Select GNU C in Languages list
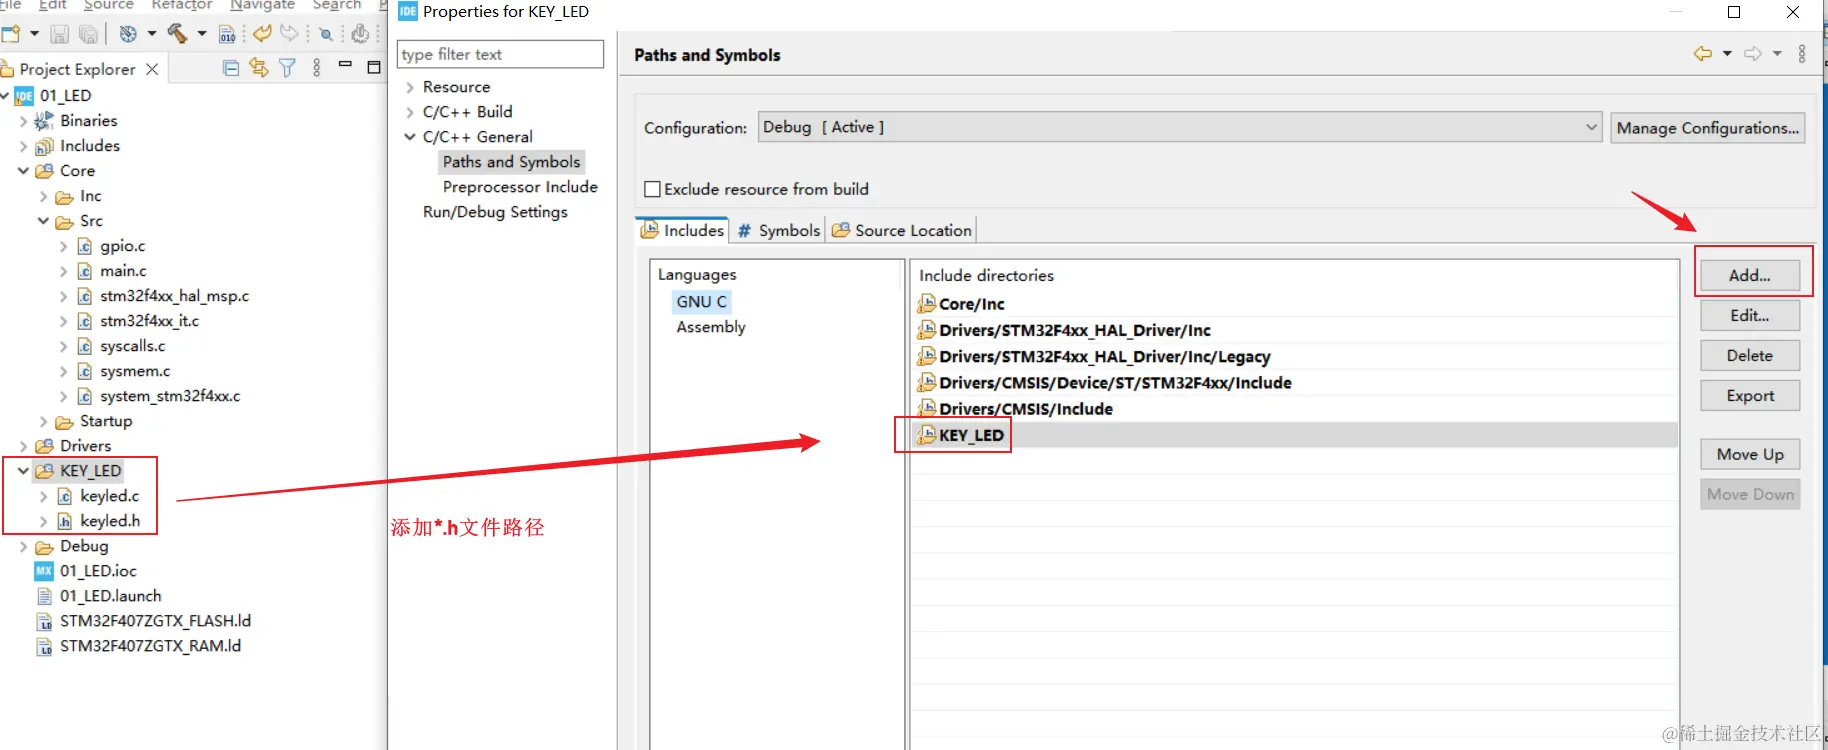1828x750 pixels. coord(701,301)
